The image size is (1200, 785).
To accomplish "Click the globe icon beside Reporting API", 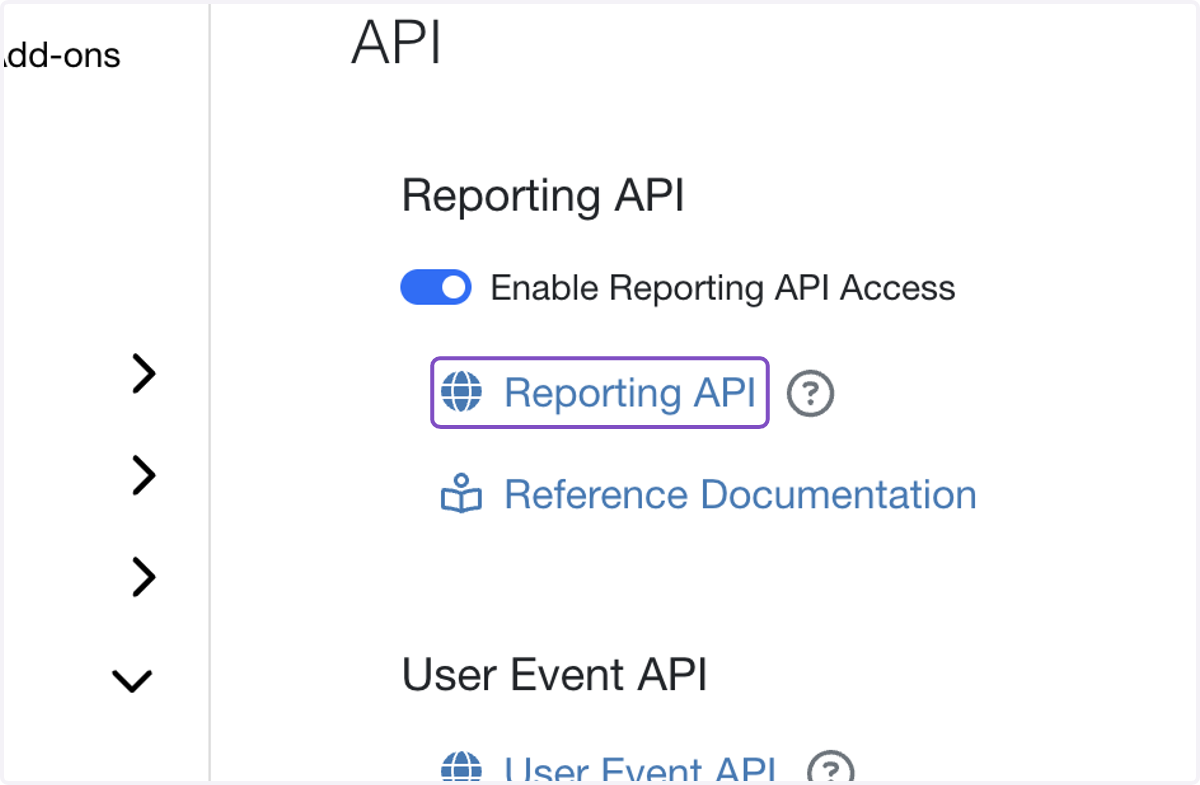I will click(461, 393).
